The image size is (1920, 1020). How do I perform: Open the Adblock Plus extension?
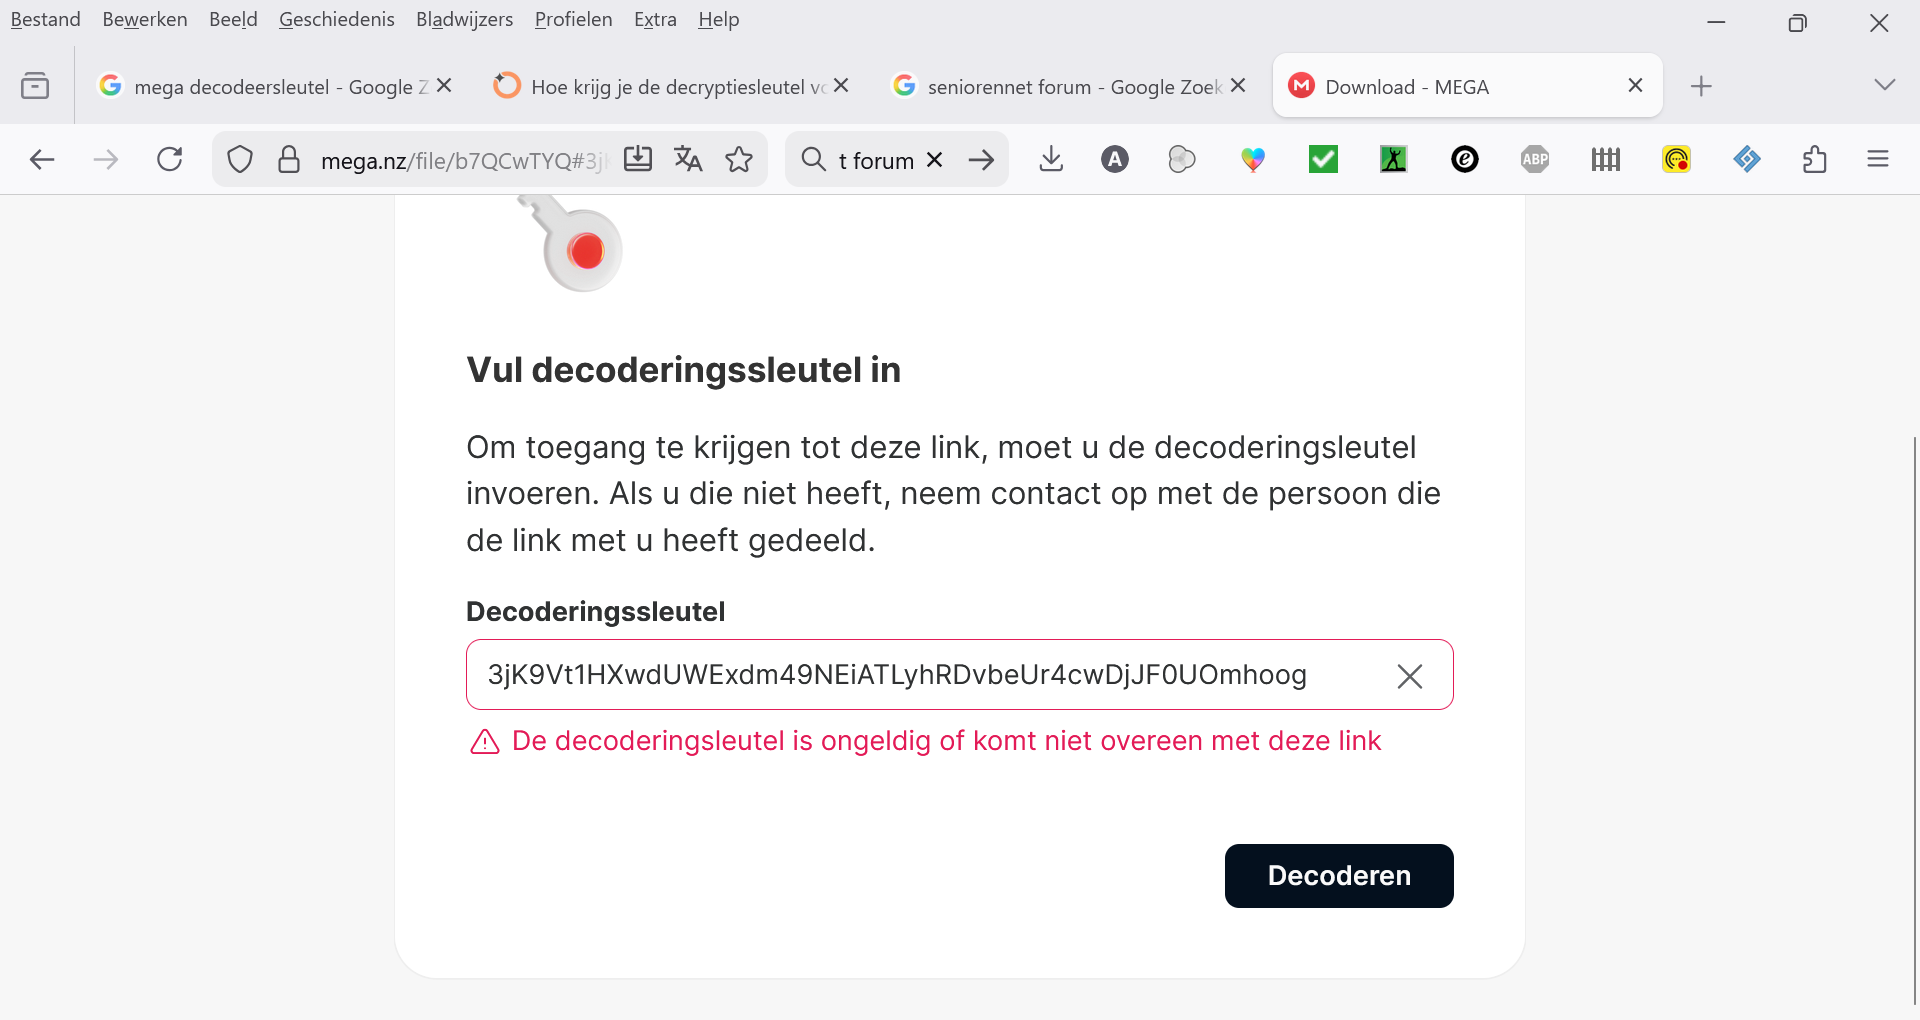click(1535, 159)
